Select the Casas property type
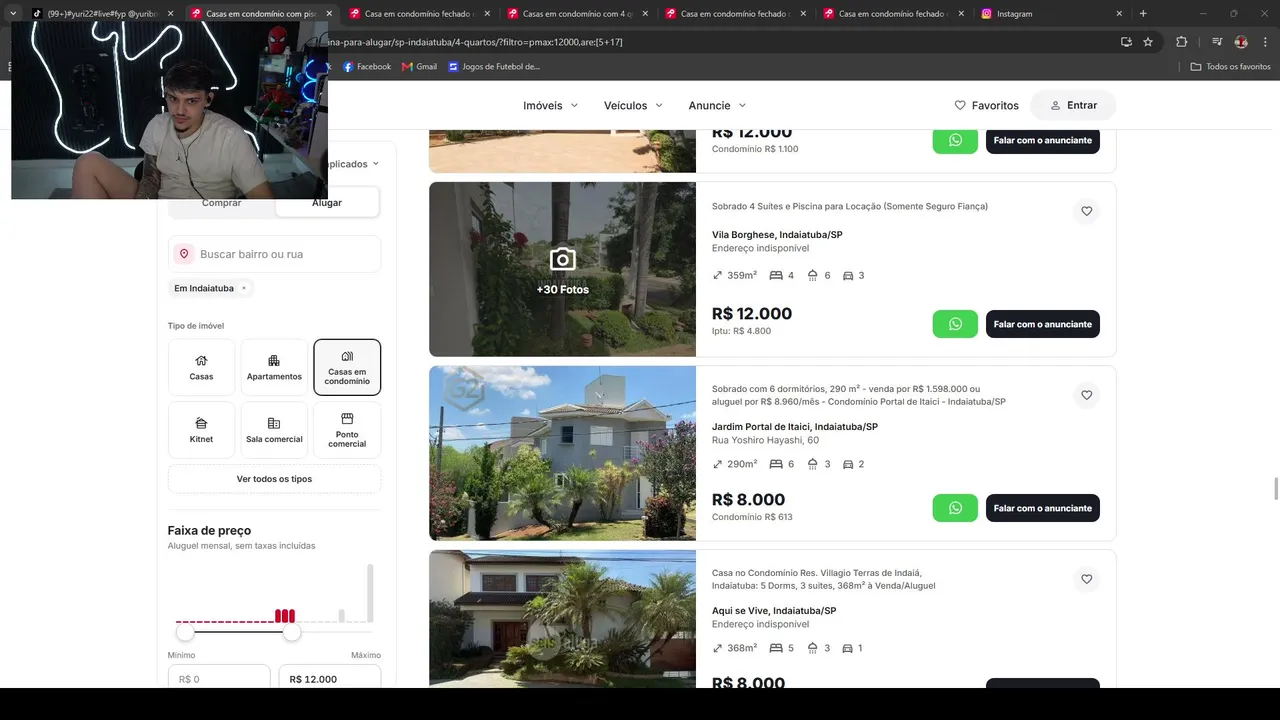 pos(201,367)
